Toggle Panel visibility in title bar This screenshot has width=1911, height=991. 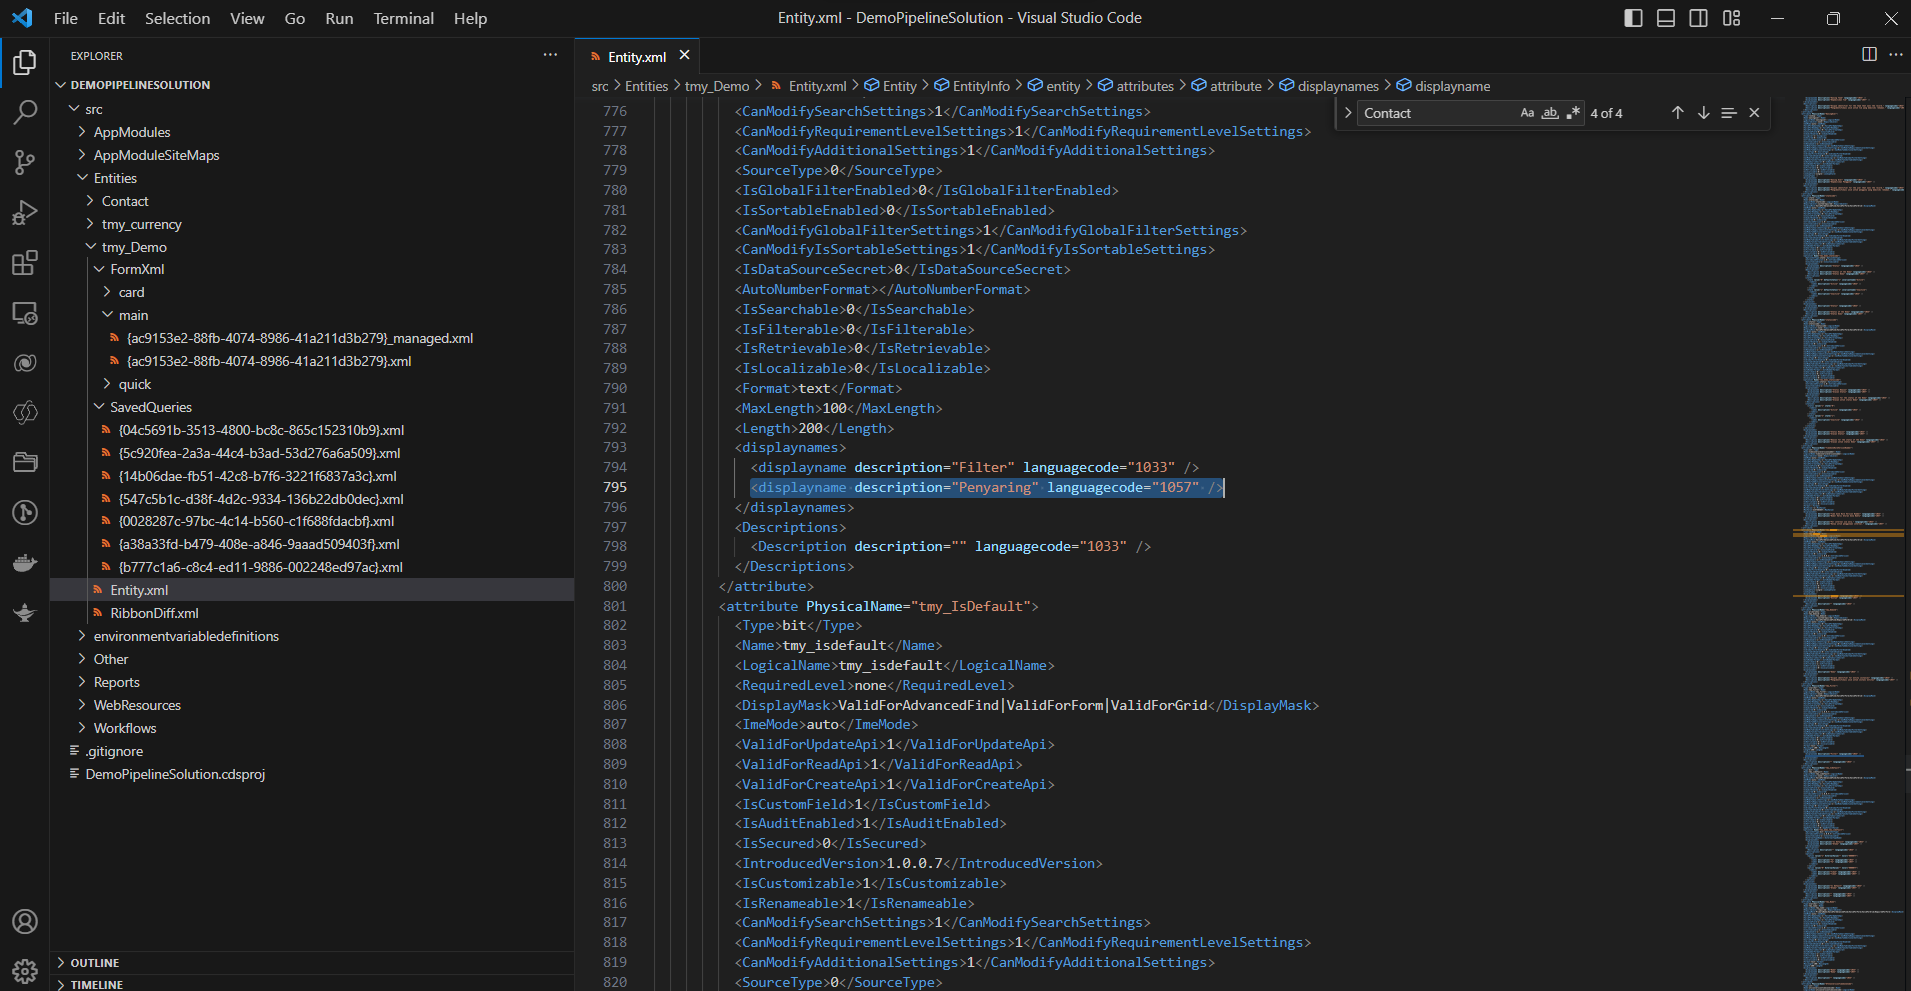(1666, 18)
